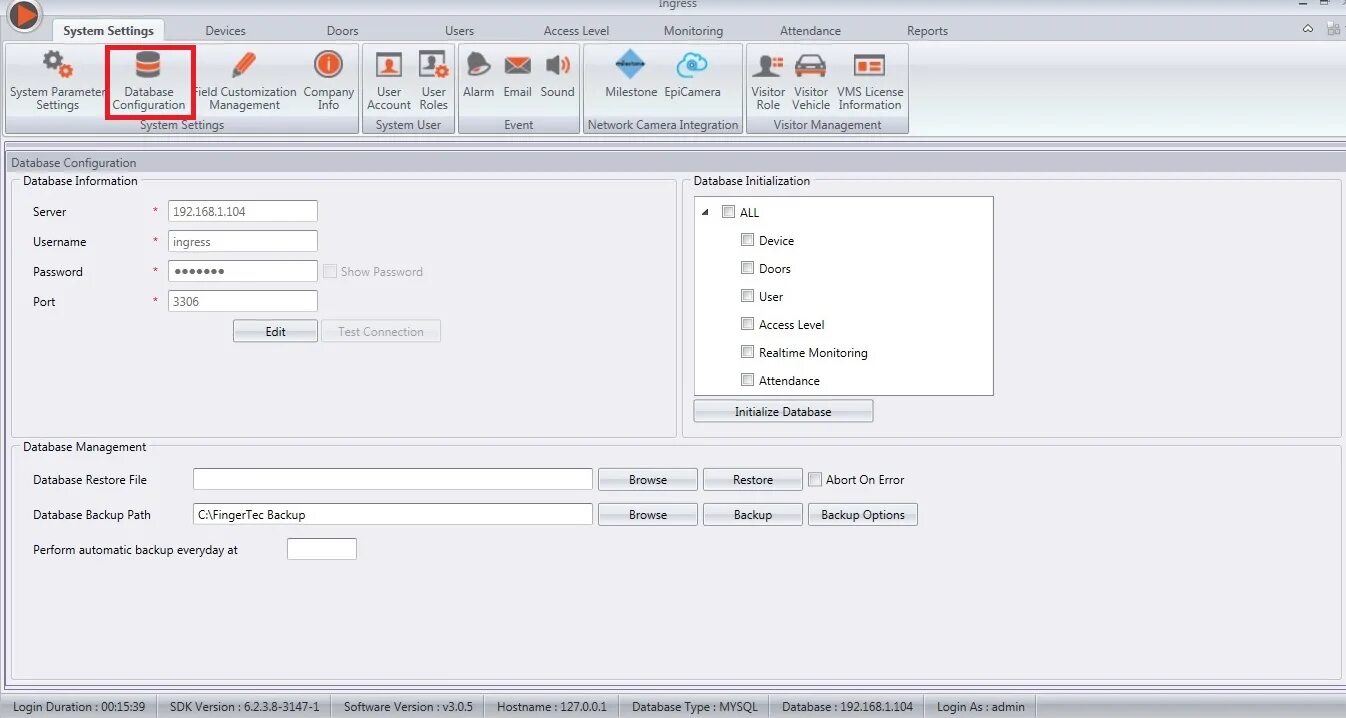This screenshot has width=1346, height=718.
Task: Open Sound speaker icon
Action: (x=557, y=66)
